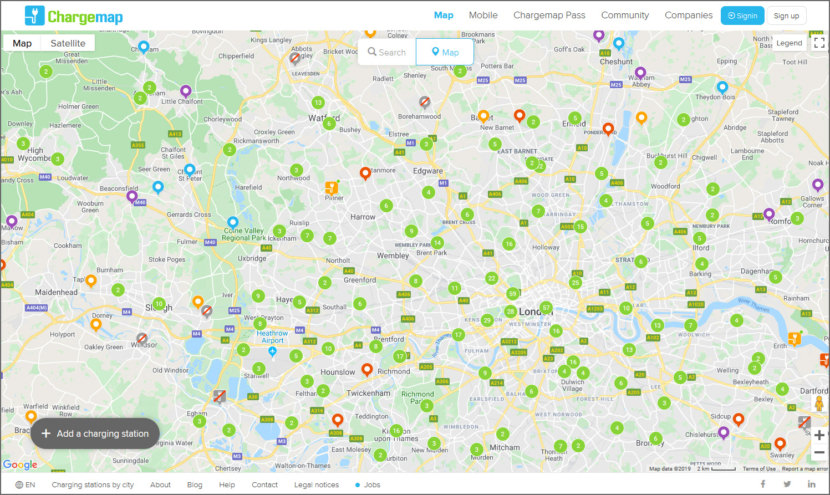Click the green cluster 57 near London
830x495 pixels.
click(546, 307)
